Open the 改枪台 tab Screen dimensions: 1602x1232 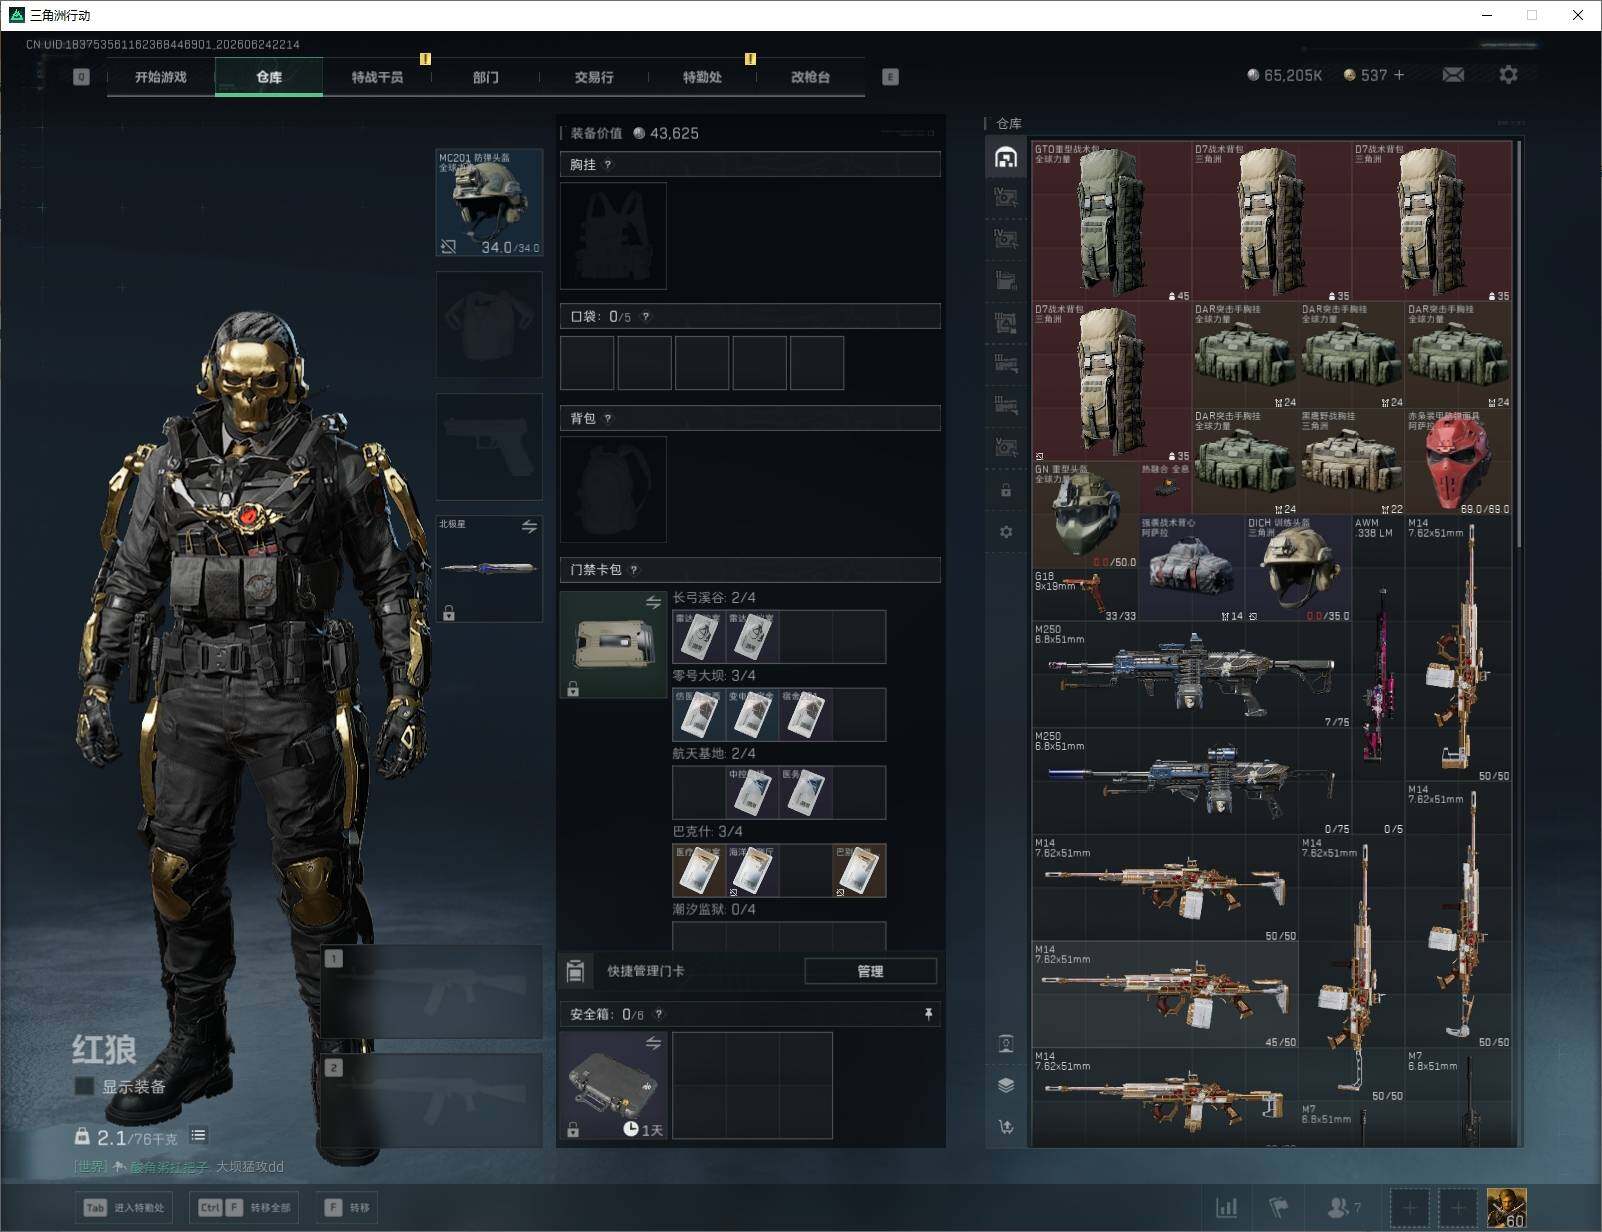tap(810, 77)
